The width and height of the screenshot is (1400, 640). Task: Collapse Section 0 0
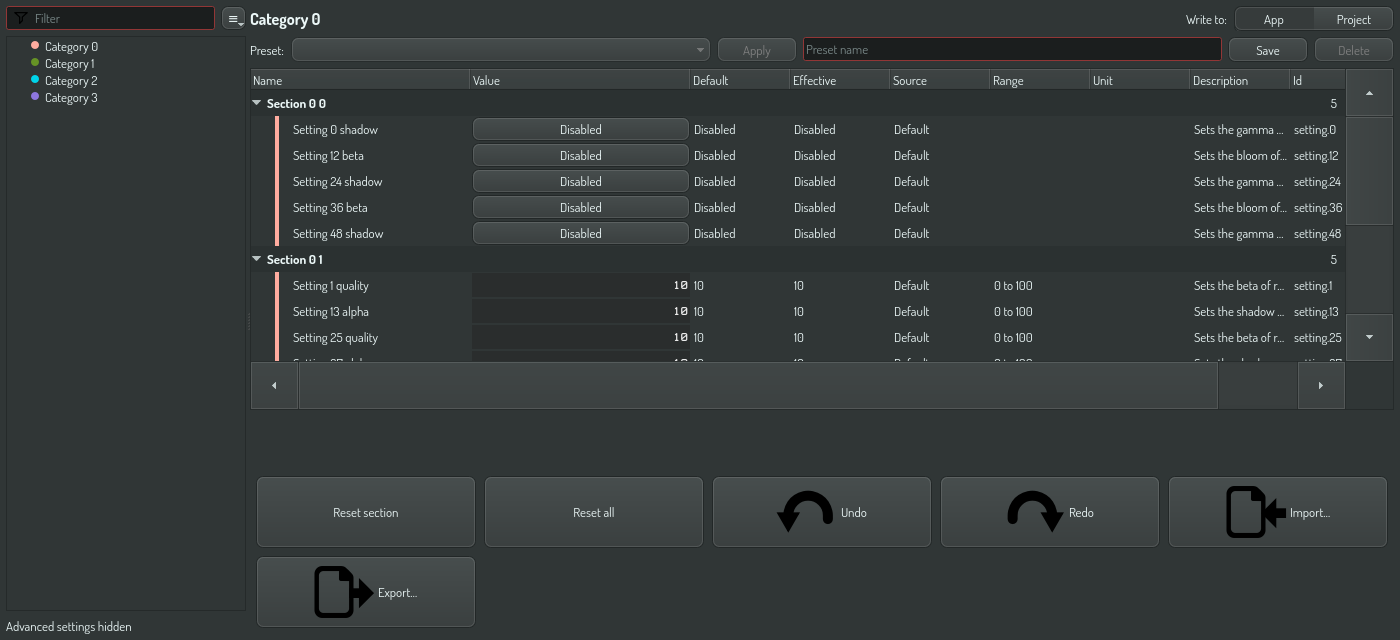point(257,103)
